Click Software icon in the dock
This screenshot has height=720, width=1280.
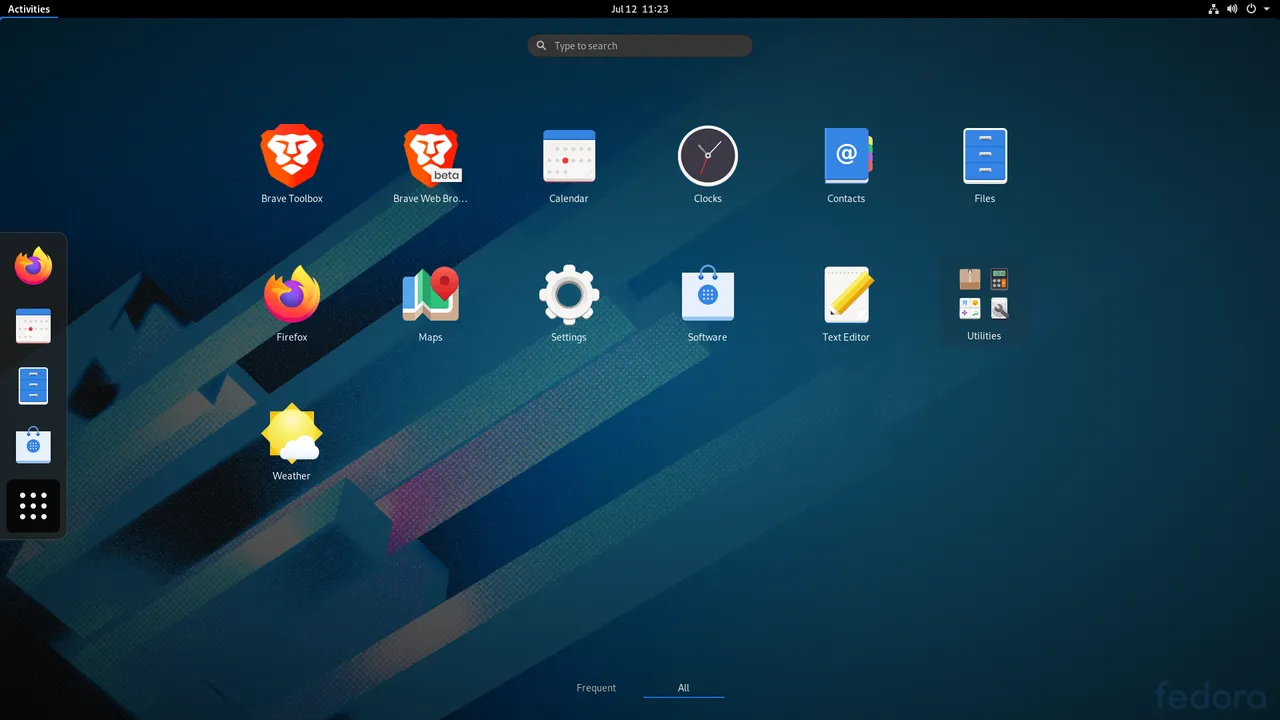tap(33, 445)
